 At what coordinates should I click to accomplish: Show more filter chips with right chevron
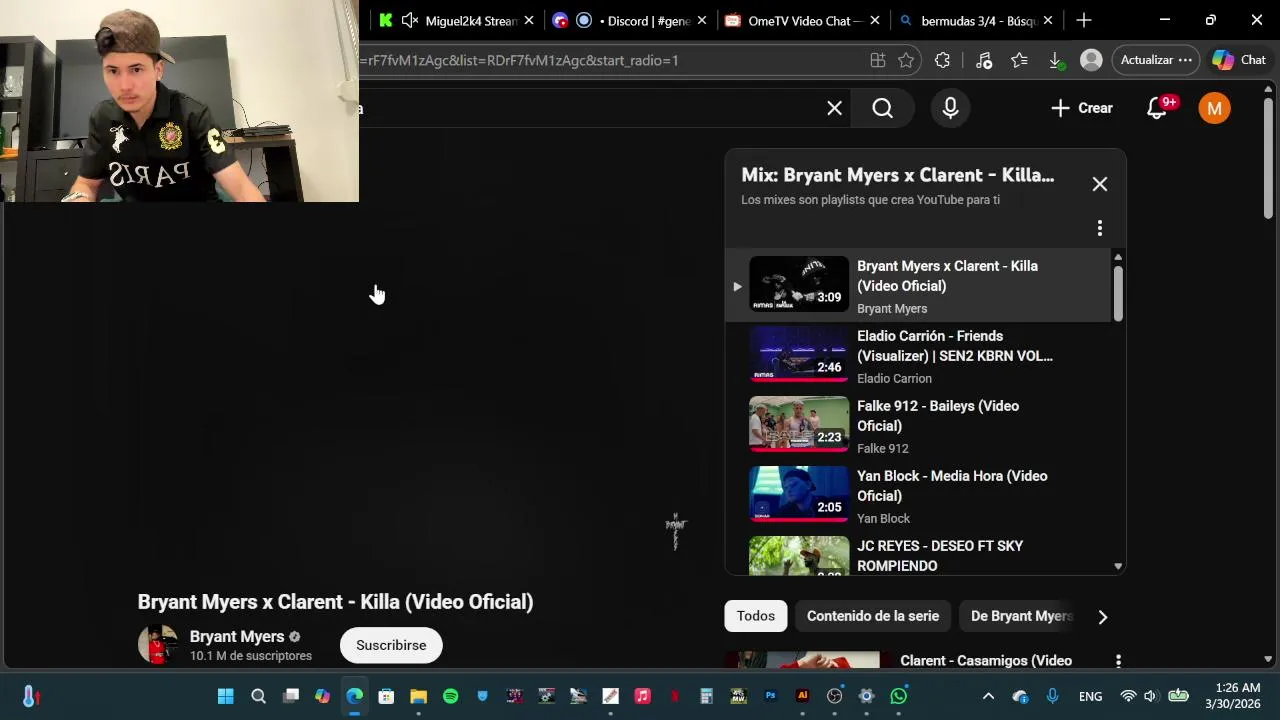[x=1102, y=617]
